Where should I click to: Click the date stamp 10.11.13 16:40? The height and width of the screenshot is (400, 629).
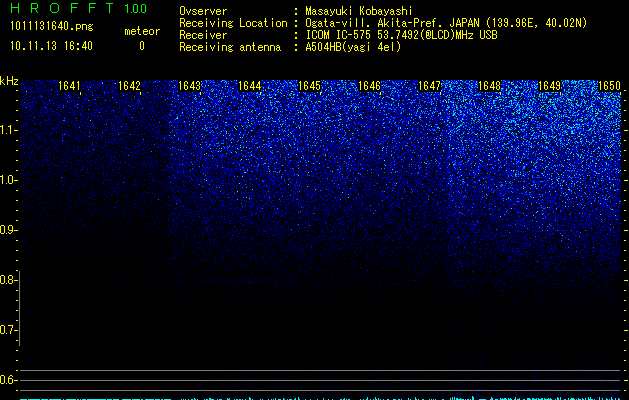click(x=51, y=46)
